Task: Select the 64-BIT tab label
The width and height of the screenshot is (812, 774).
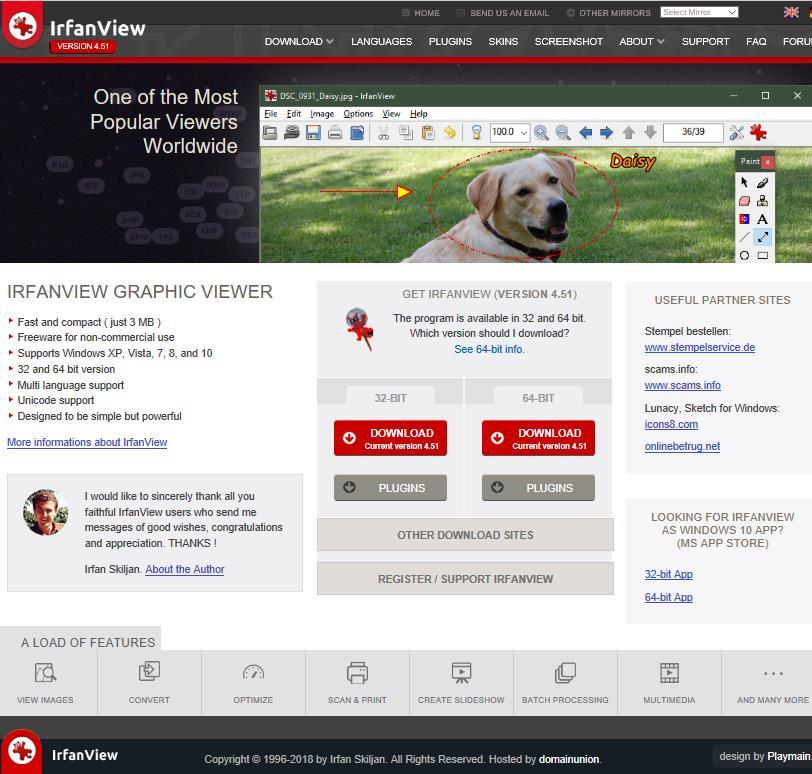Action: [538, 398]
